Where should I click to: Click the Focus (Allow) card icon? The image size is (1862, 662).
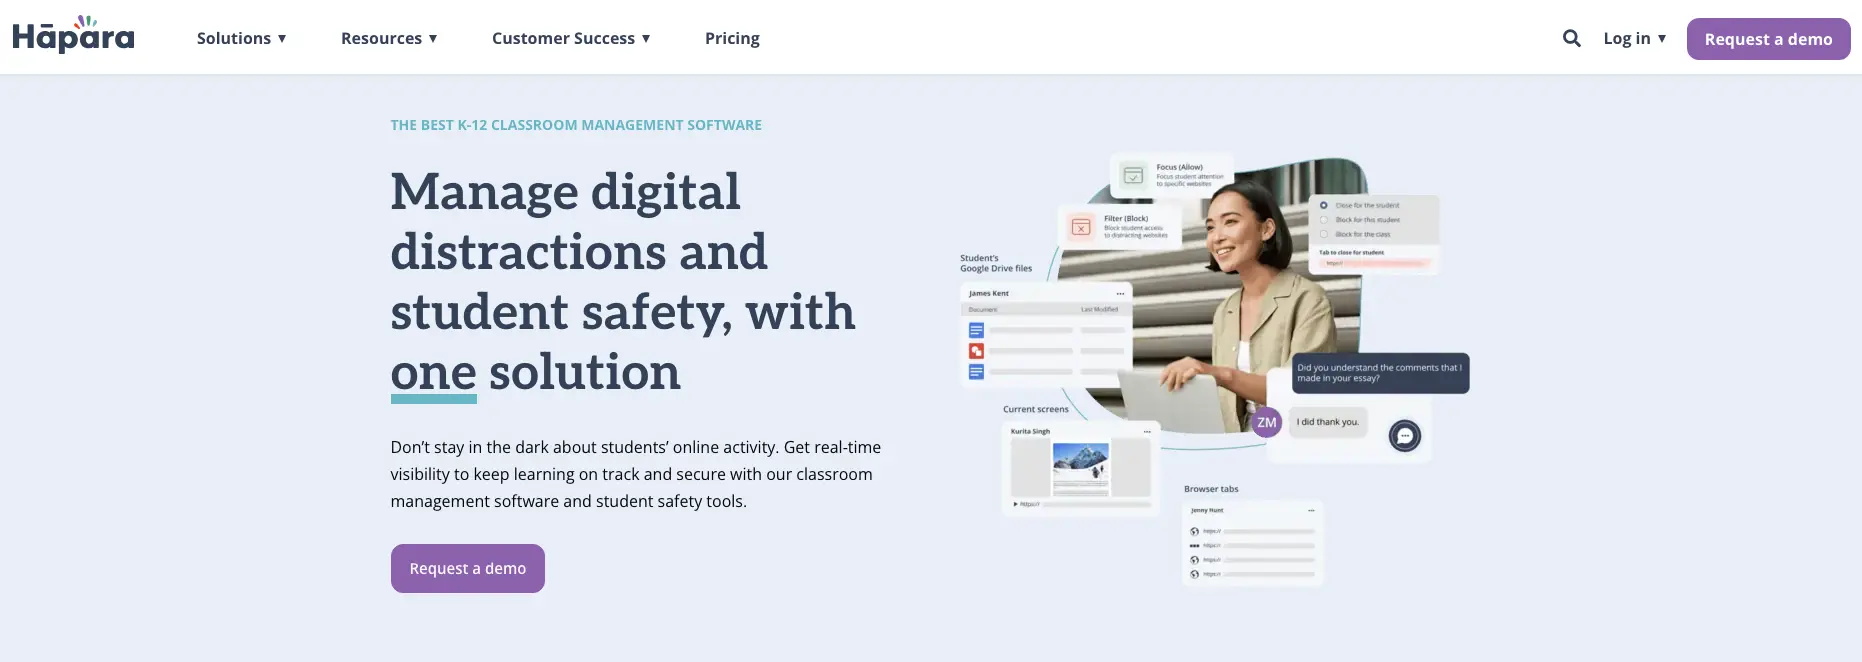[1133, 176]
